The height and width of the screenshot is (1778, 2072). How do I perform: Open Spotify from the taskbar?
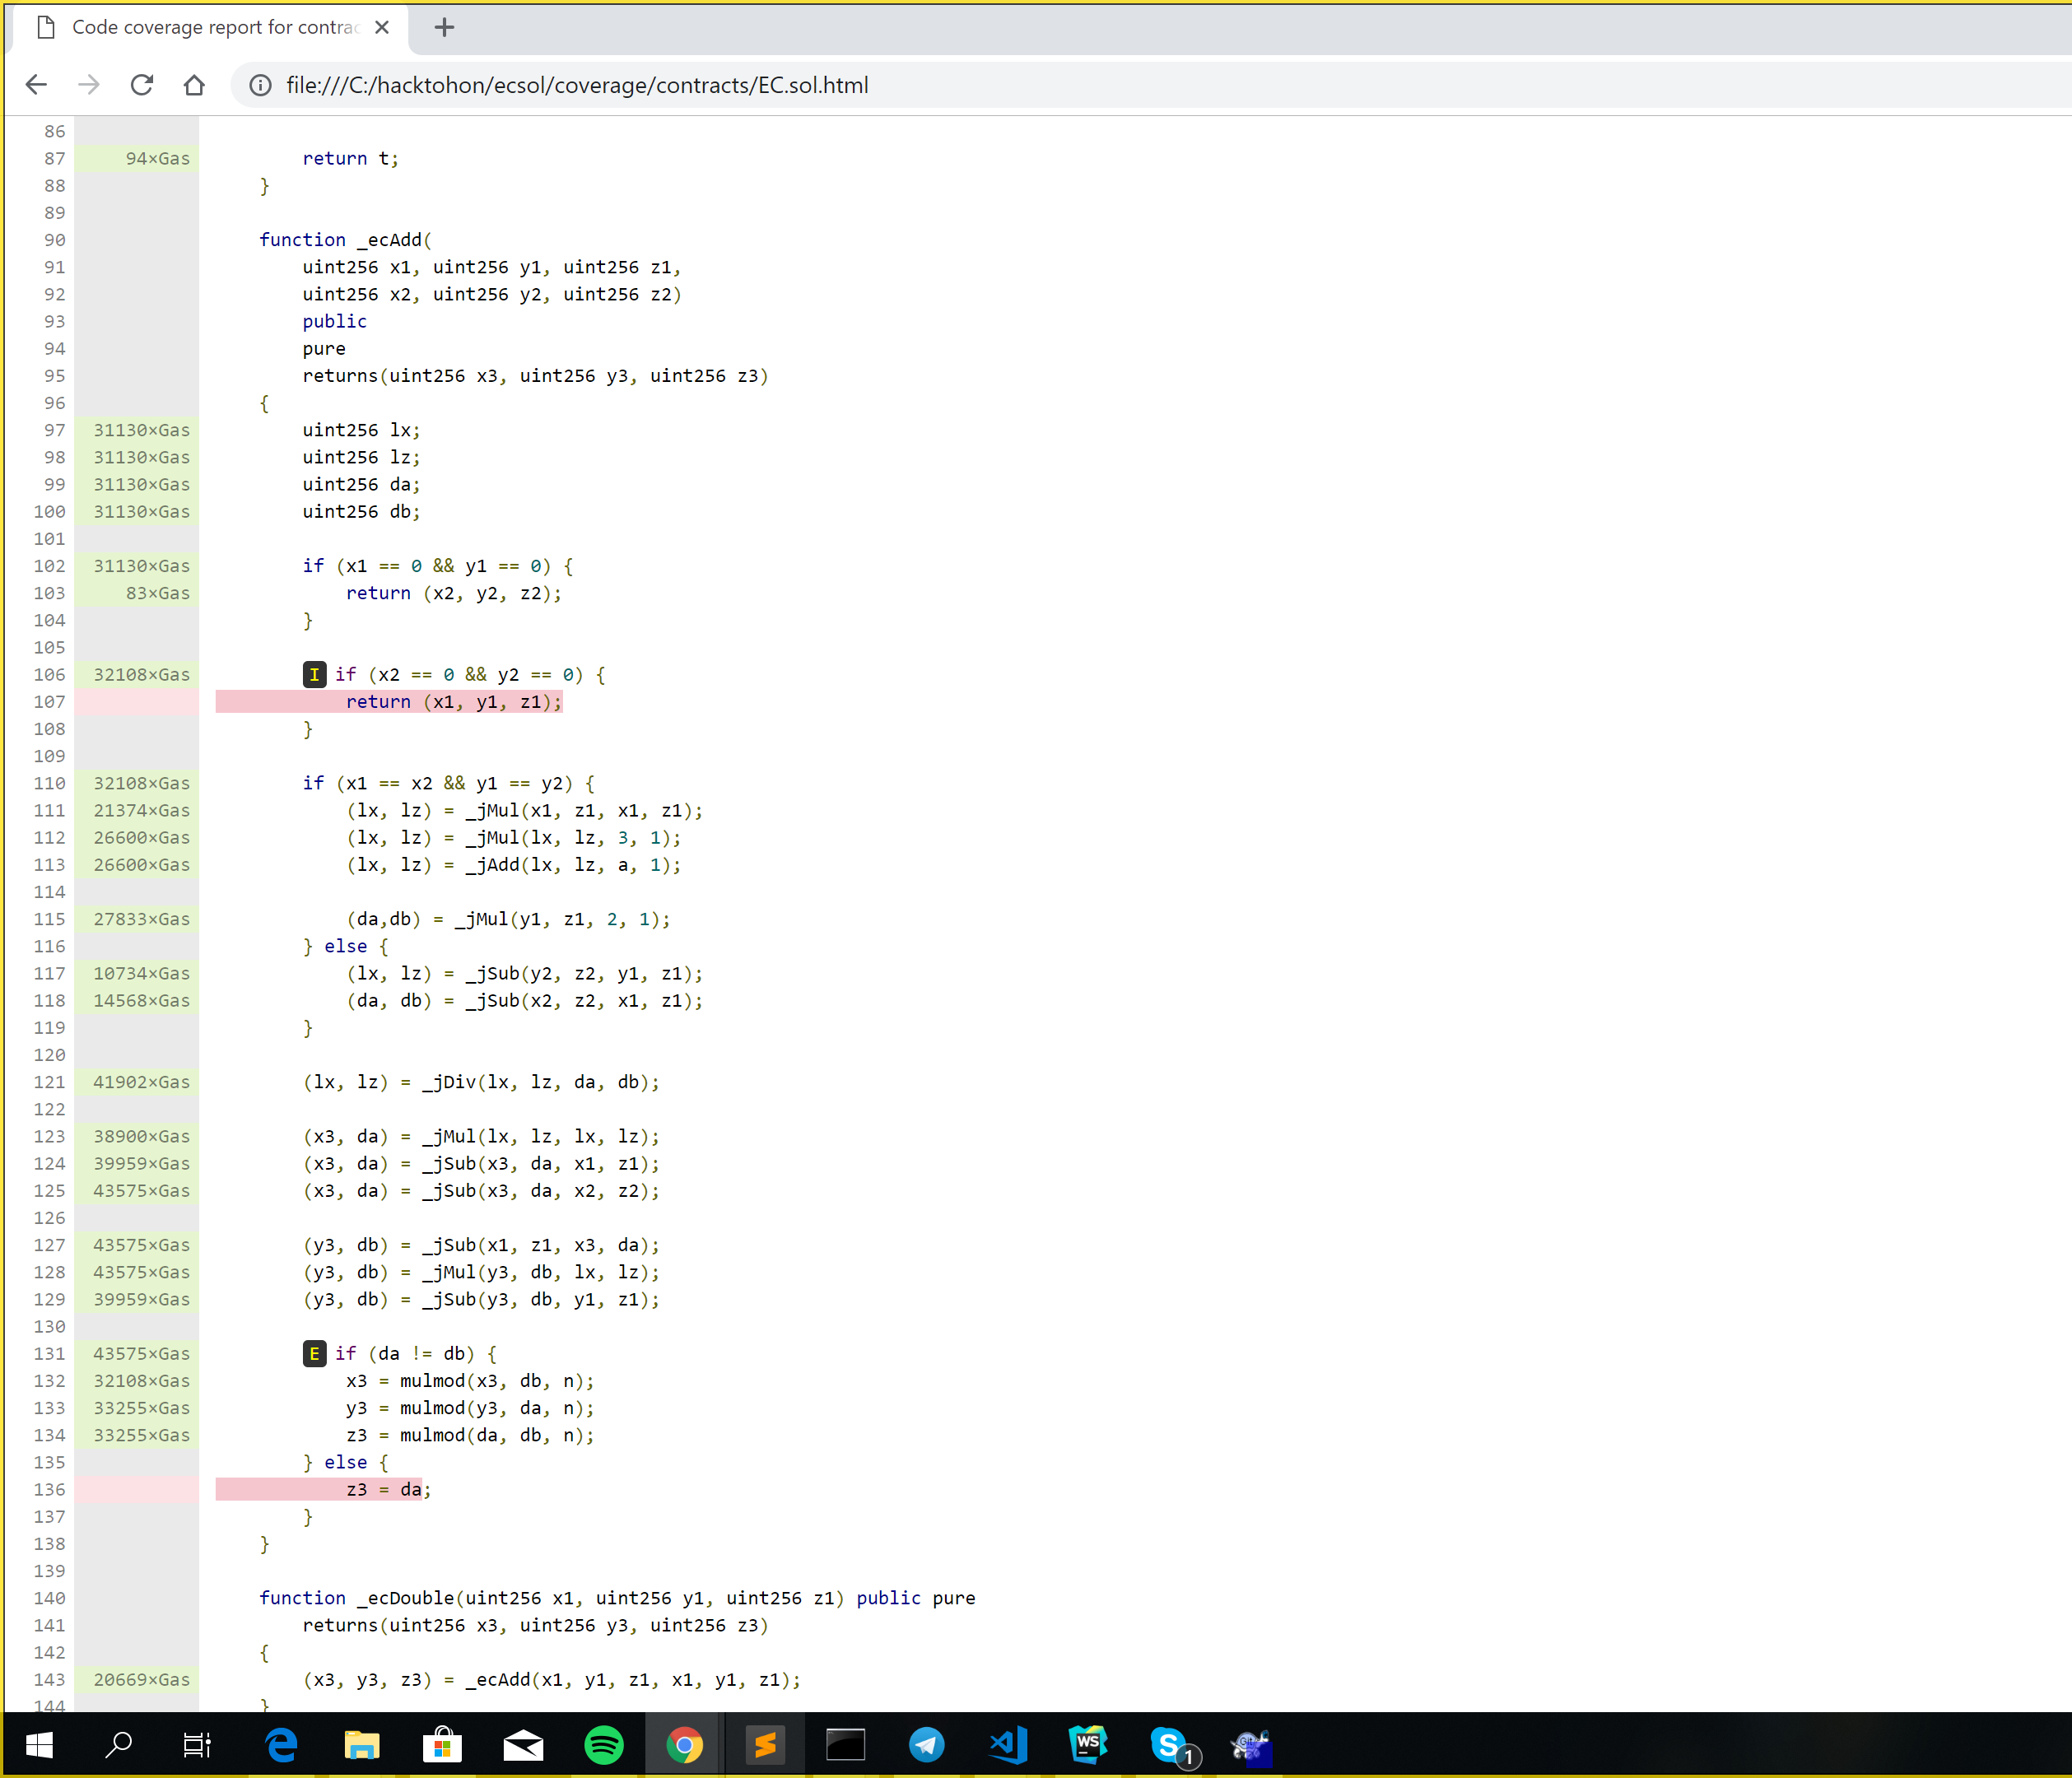click(603, 1745)
